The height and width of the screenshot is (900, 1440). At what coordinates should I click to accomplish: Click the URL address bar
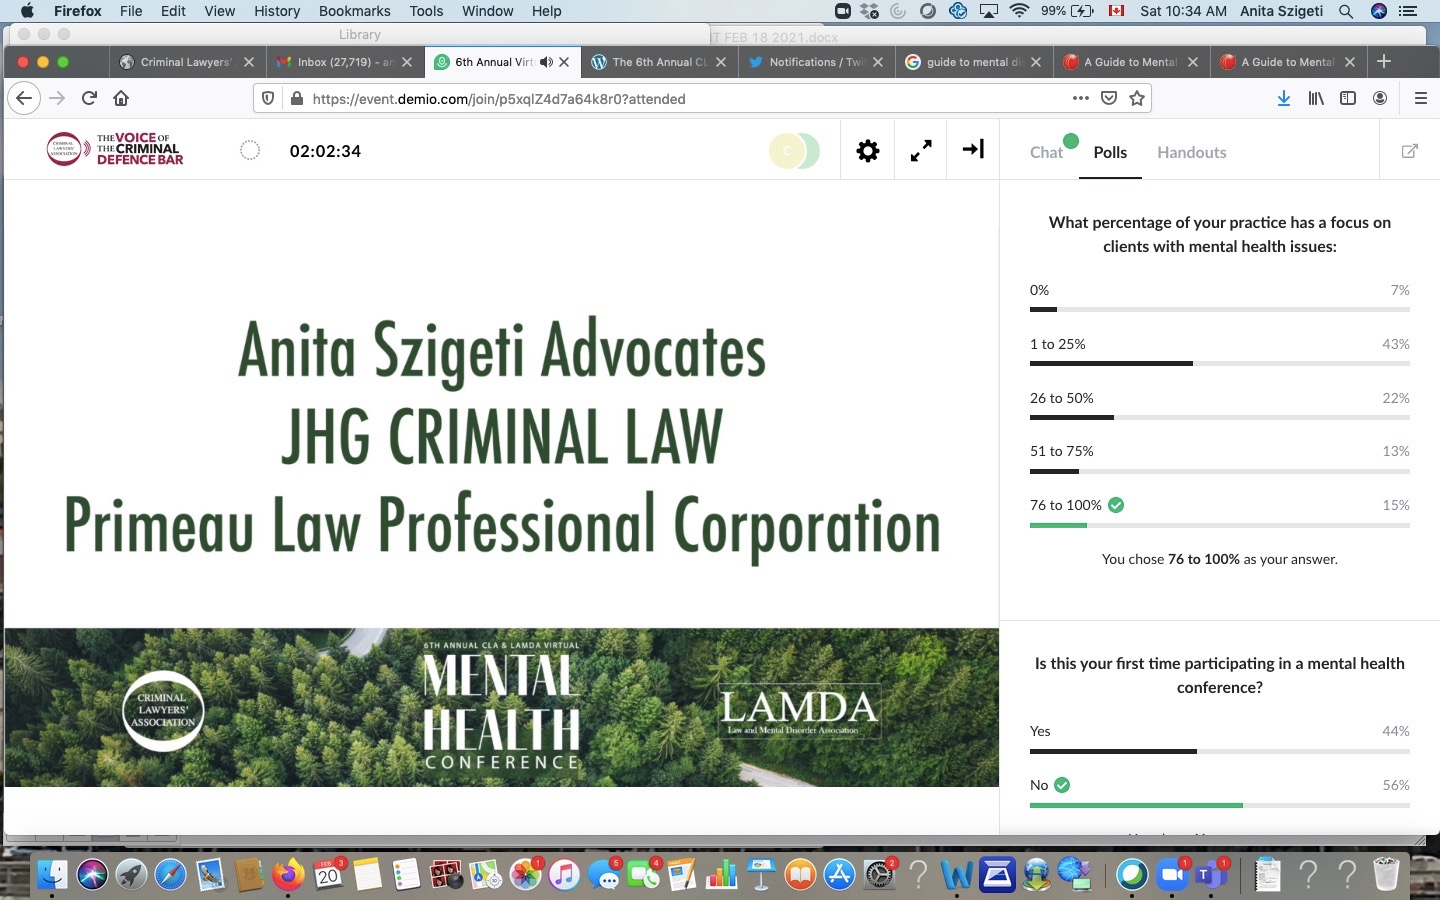coord(680,99)
